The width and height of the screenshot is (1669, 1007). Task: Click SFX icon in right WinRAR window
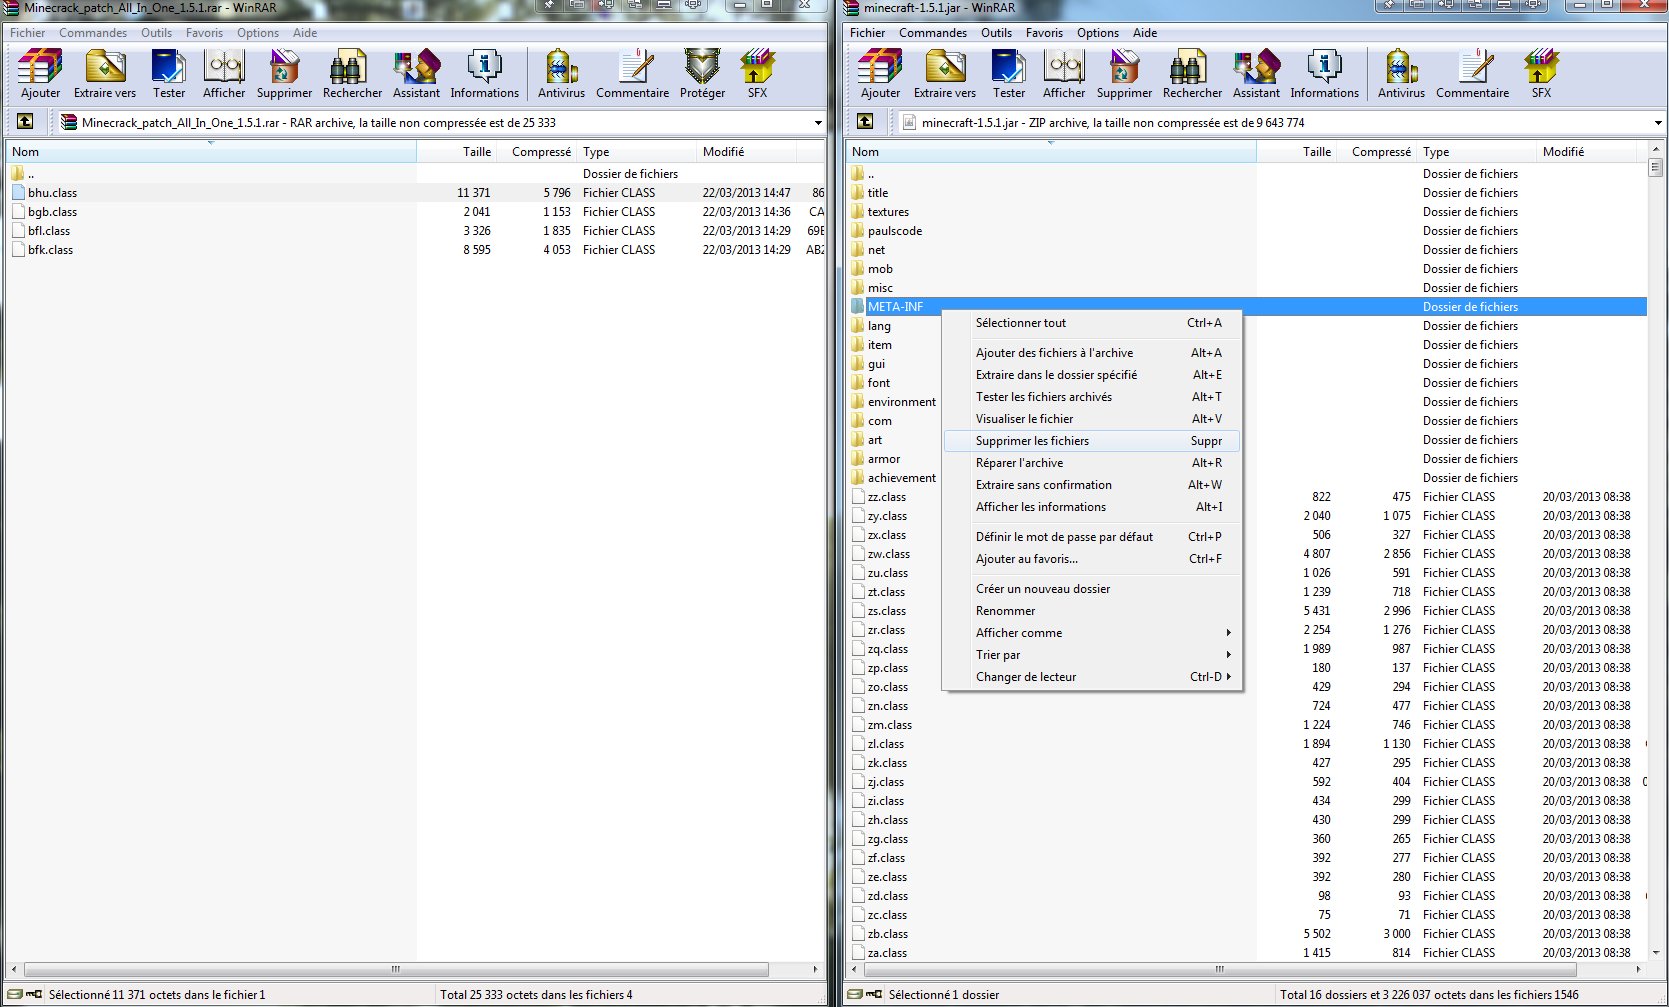[1541, 74]
